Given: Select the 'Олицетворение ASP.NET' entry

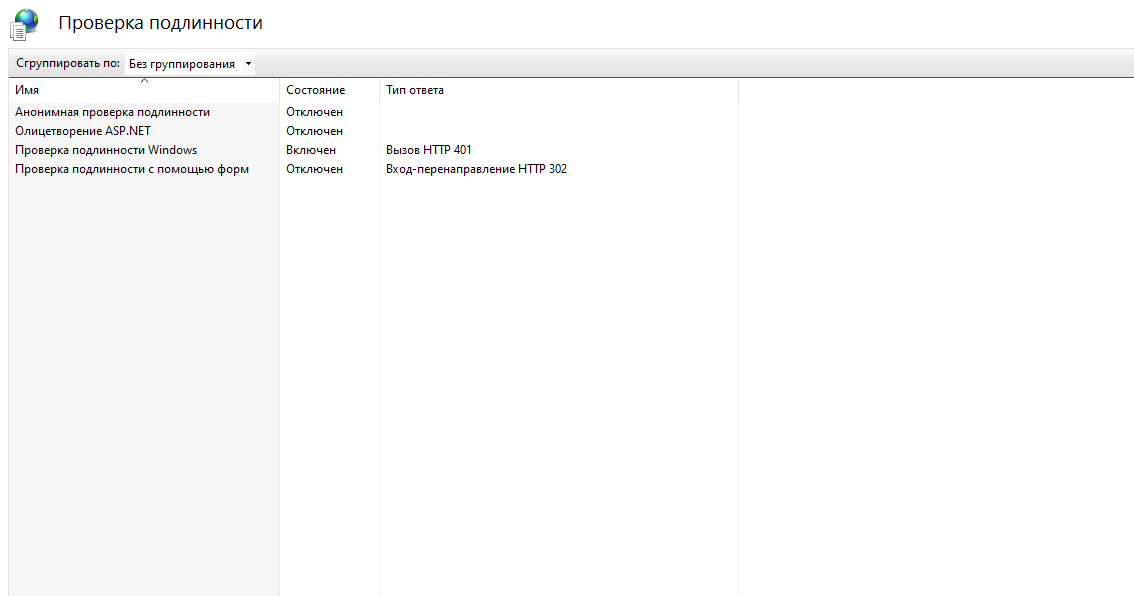Looking at the screenshot, I should click(83, 131).
